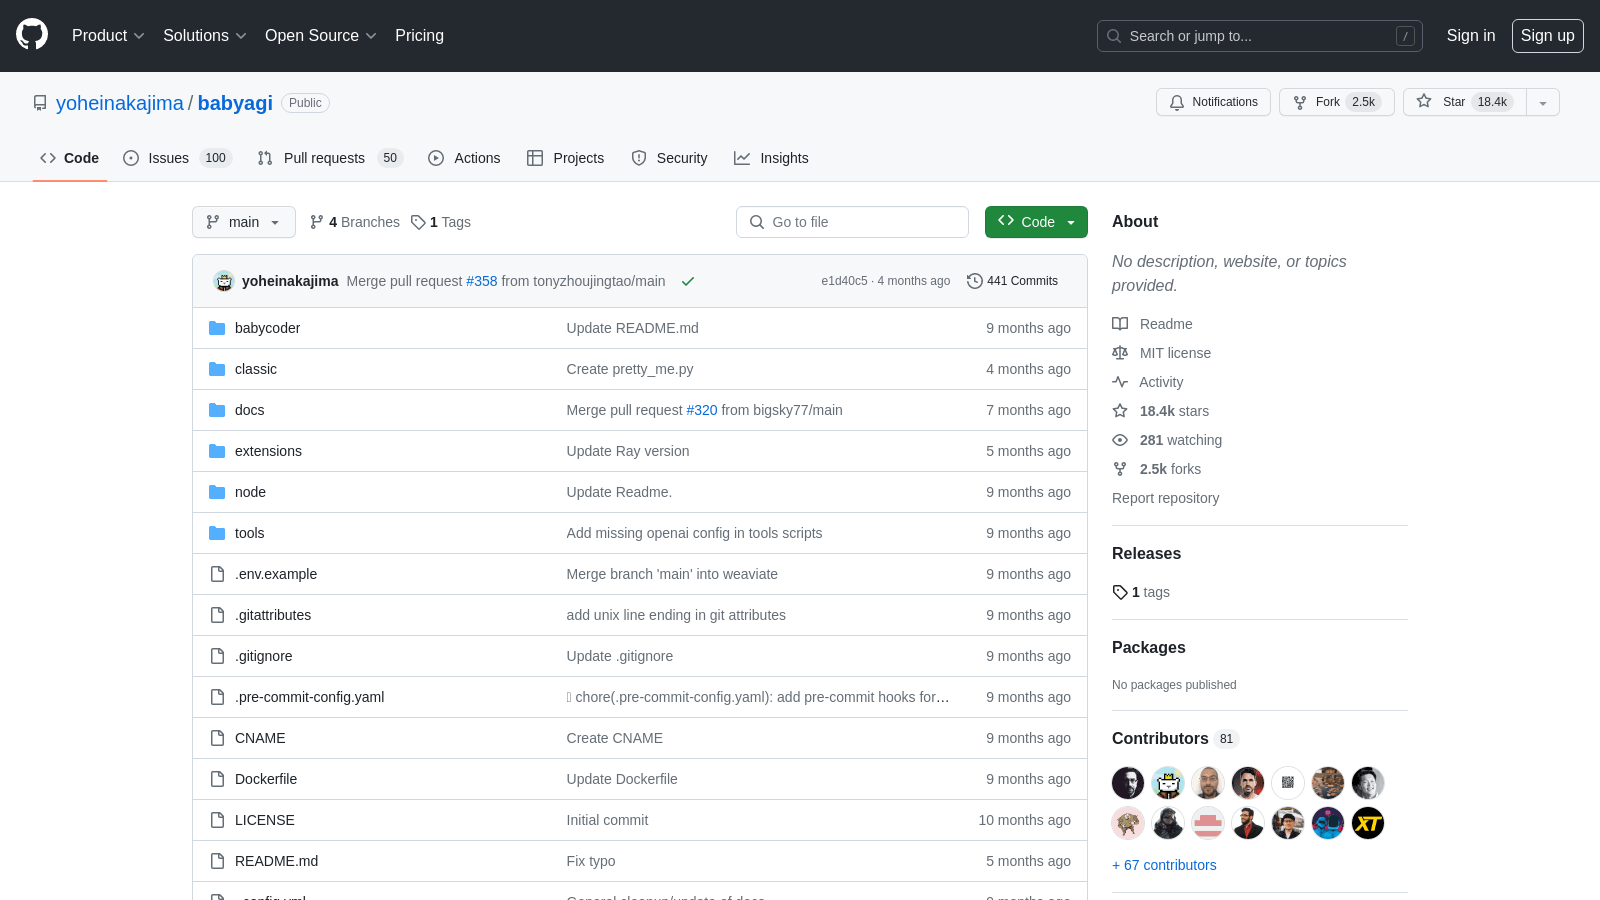Click the bell icon for Notifications

[x=1177, y=102]
